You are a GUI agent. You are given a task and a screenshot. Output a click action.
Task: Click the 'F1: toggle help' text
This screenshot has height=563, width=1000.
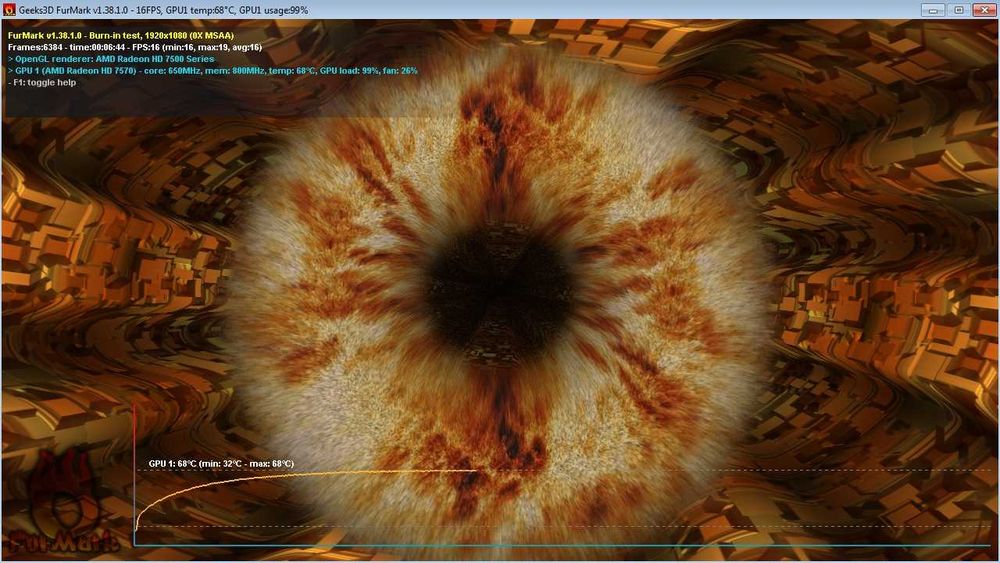pos(42,82)
